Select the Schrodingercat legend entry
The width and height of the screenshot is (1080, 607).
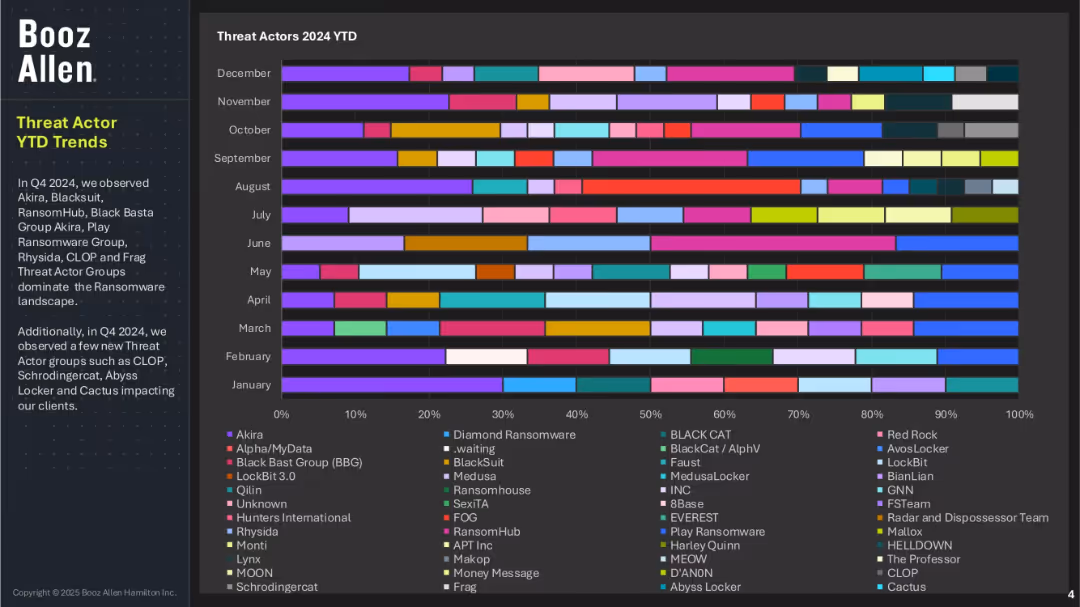(272, 587)
